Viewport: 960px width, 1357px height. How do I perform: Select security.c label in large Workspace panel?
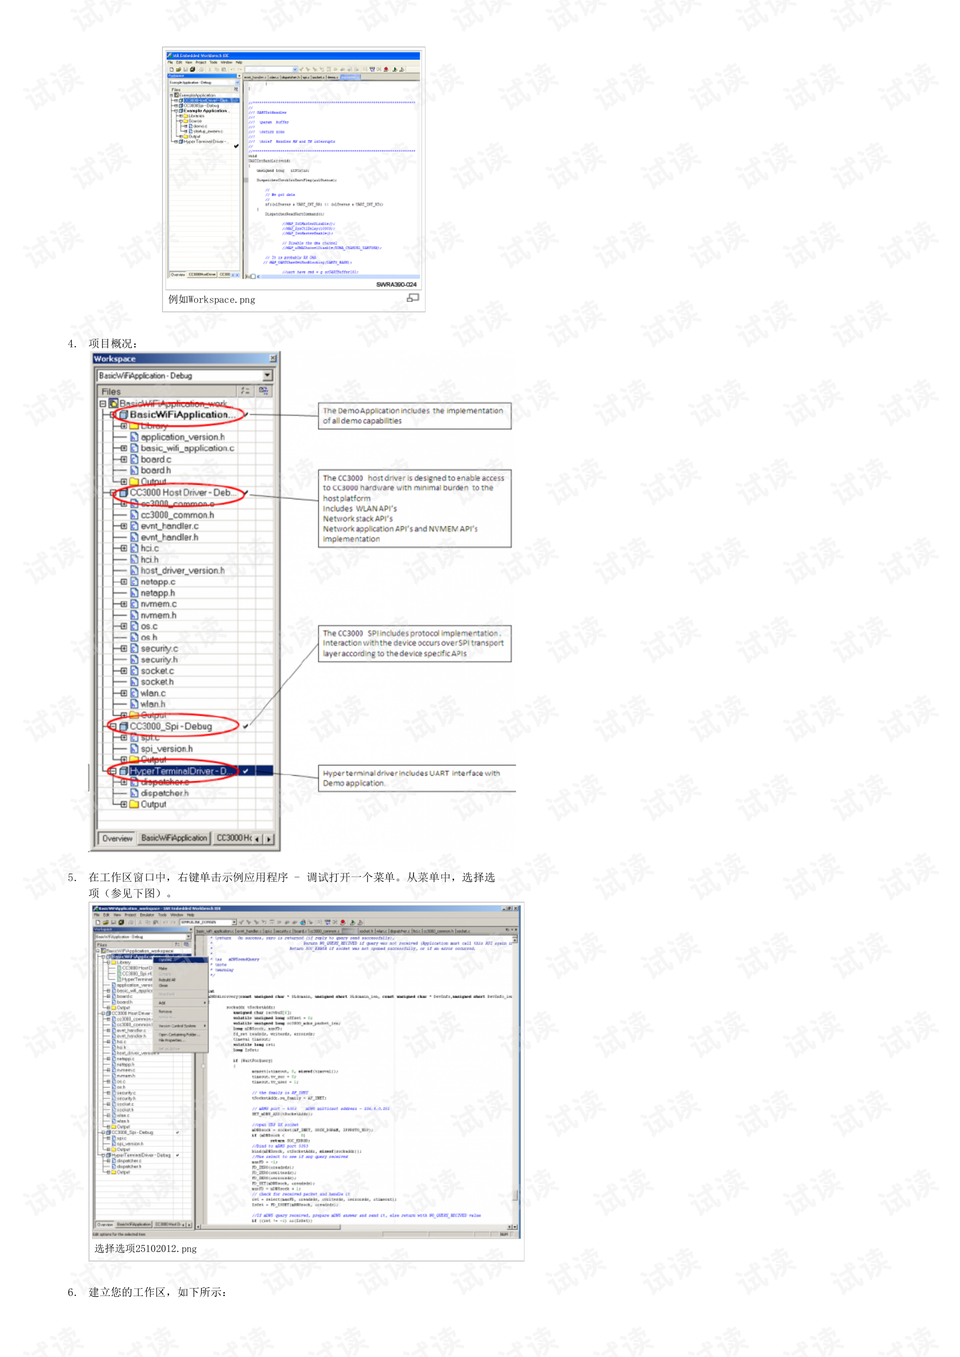click(x=160, y=648)
